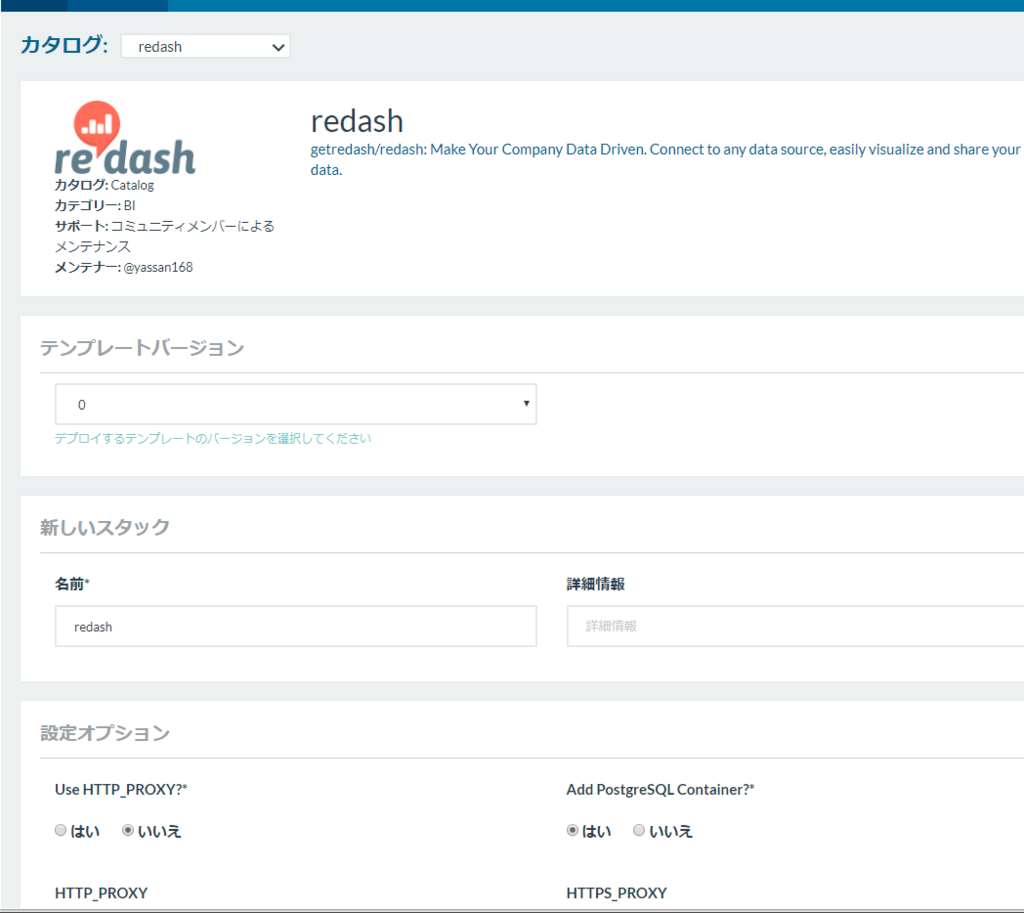Click the カタログ: Catalog text under logo
This screenshot has height=913, width=1024.
[104, 185]
